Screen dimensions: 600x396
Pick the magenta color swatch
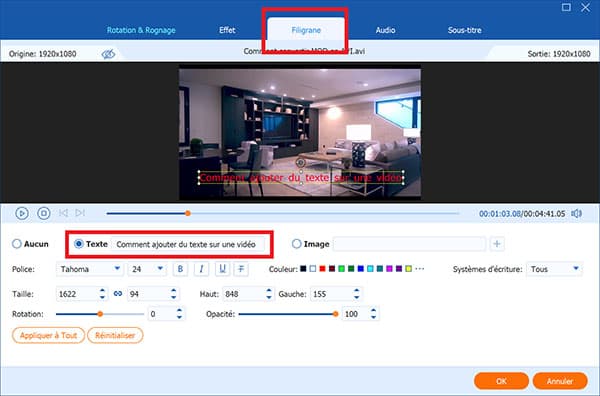pos(389,269)
